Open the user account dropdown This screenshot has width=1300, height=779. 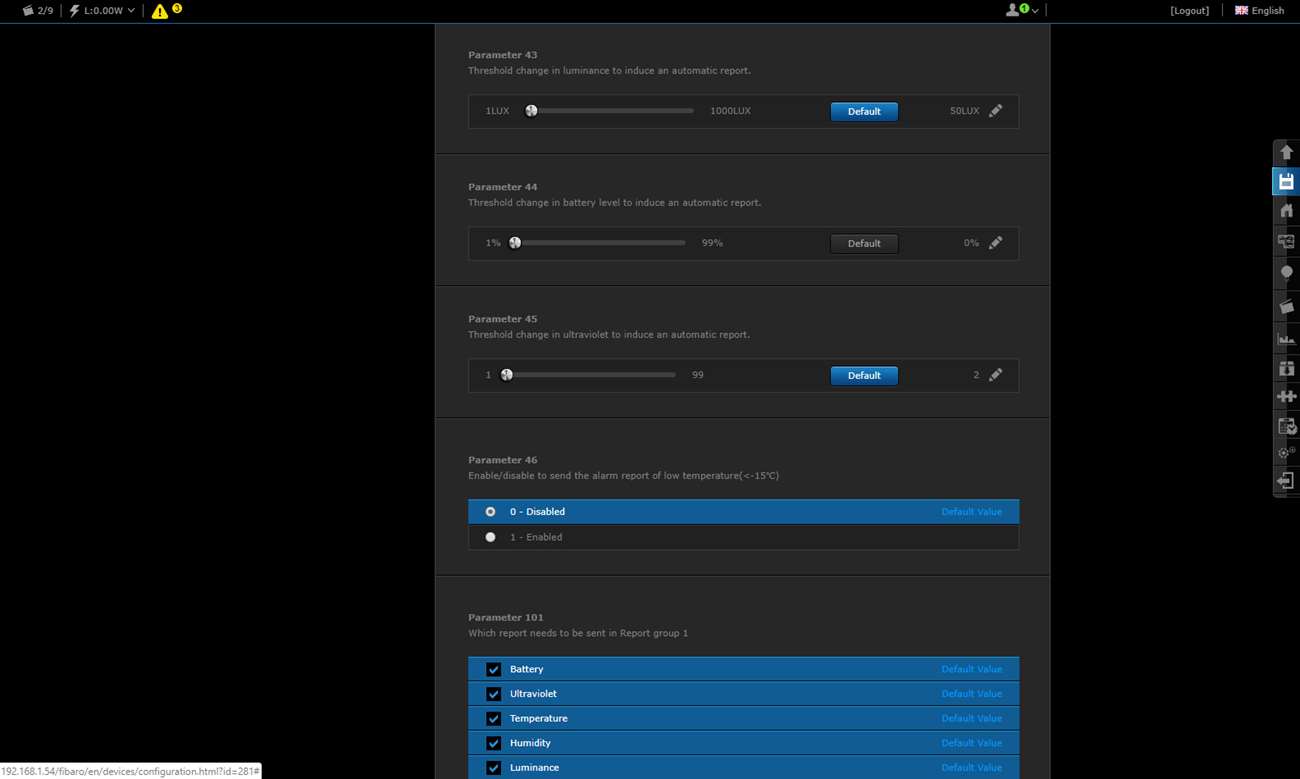click(1021, 10)
